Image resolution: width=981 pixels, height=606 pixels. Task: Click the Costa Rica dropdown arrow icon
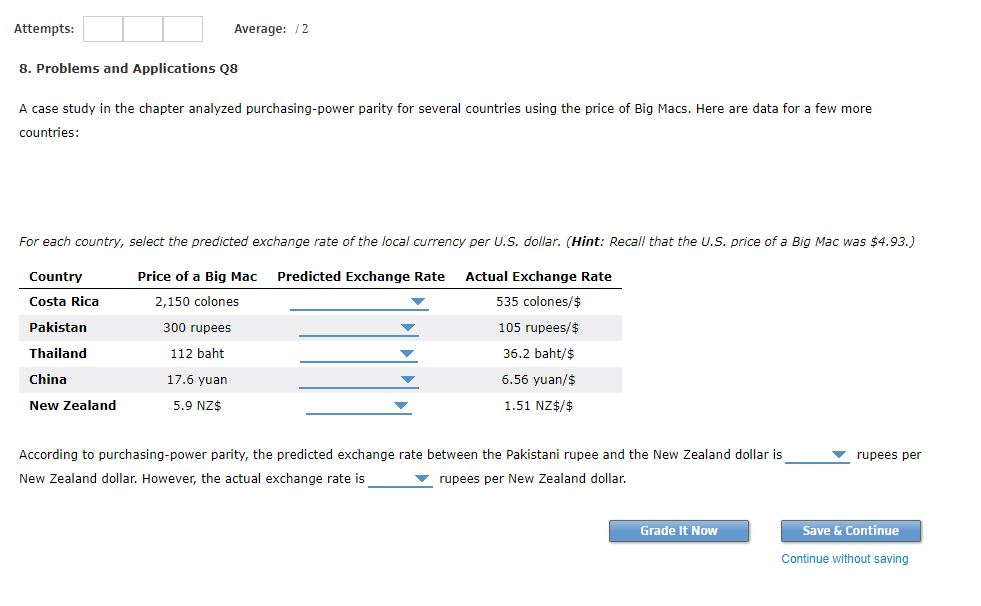point(418,301)
